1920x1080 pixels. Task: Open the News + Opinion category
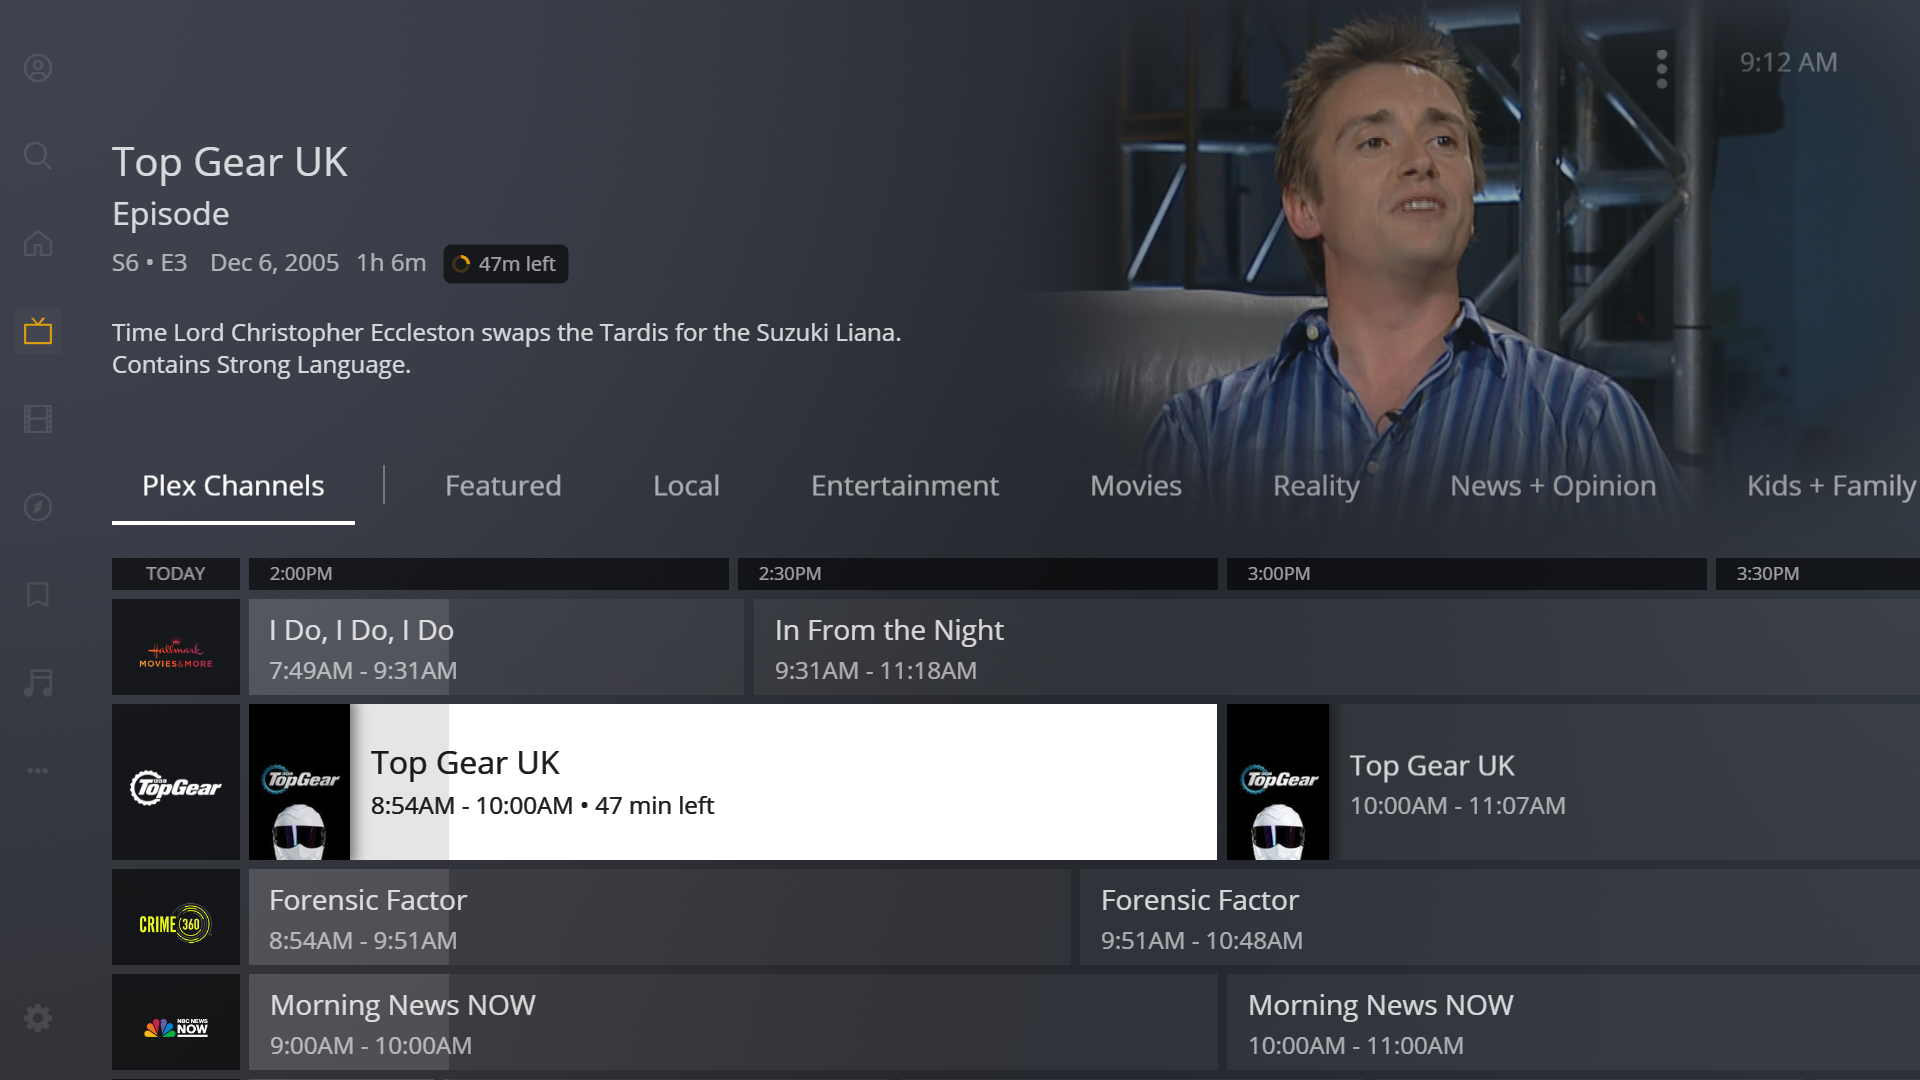(x=1552, y=485)
